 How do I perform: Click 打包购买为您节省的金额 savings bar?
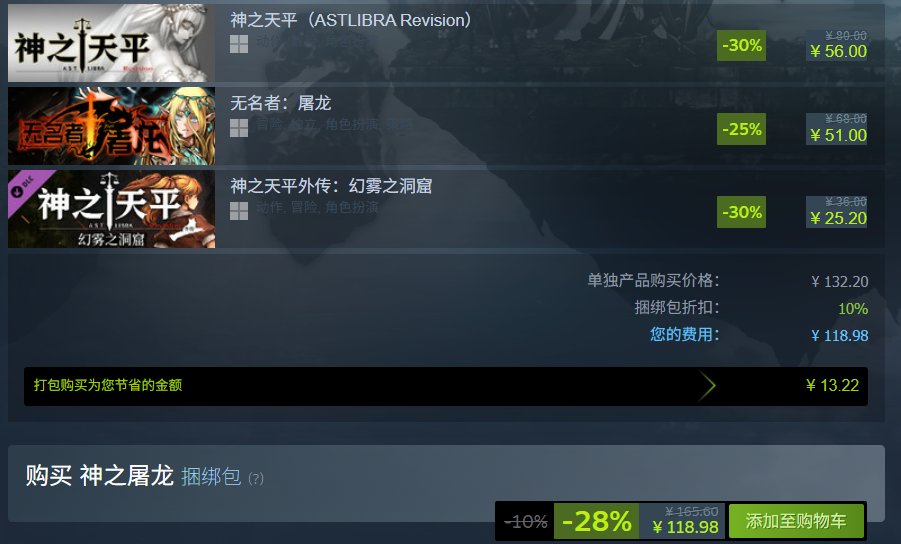pyautogui.click(x=446, y=386)
